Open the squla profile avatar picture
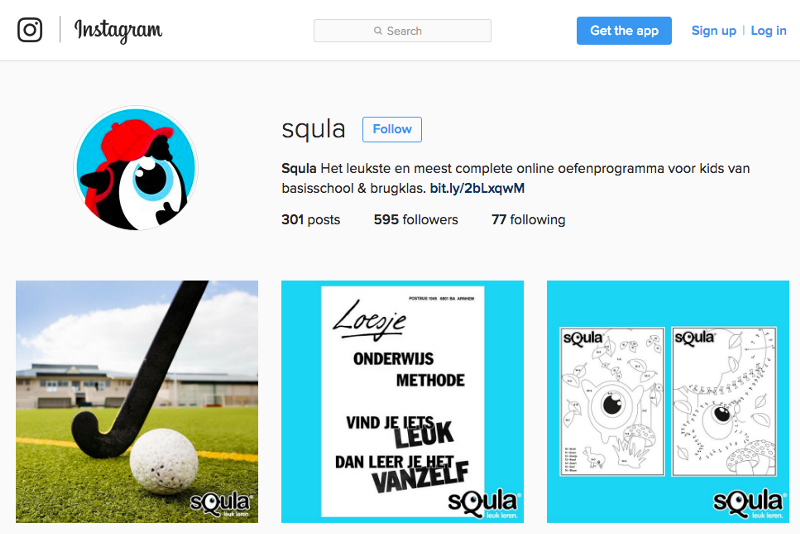 pyautogui.click(x=136, y=168)
